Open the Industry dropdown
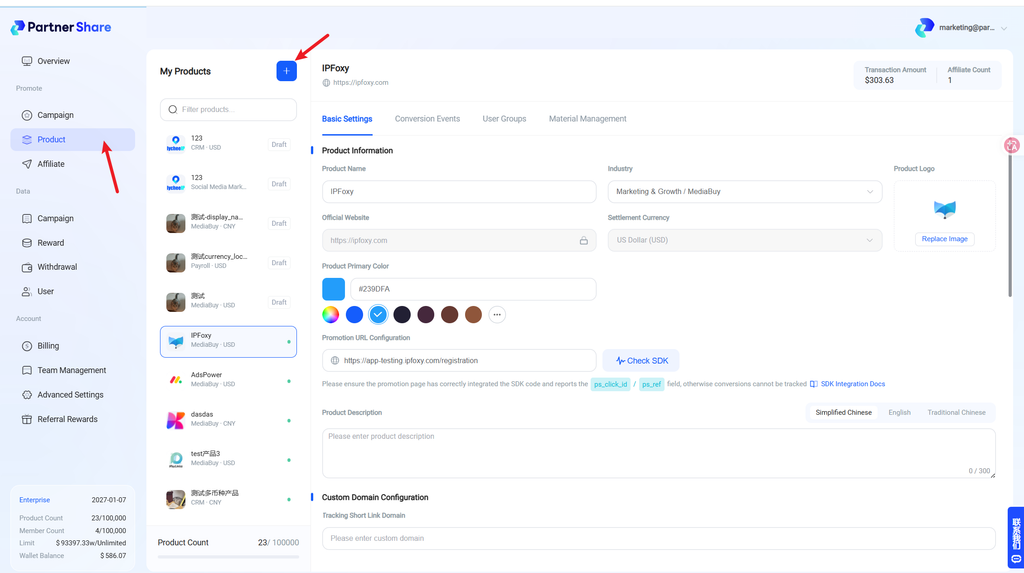The image size is (1024, 573). [x=744, y=191]
